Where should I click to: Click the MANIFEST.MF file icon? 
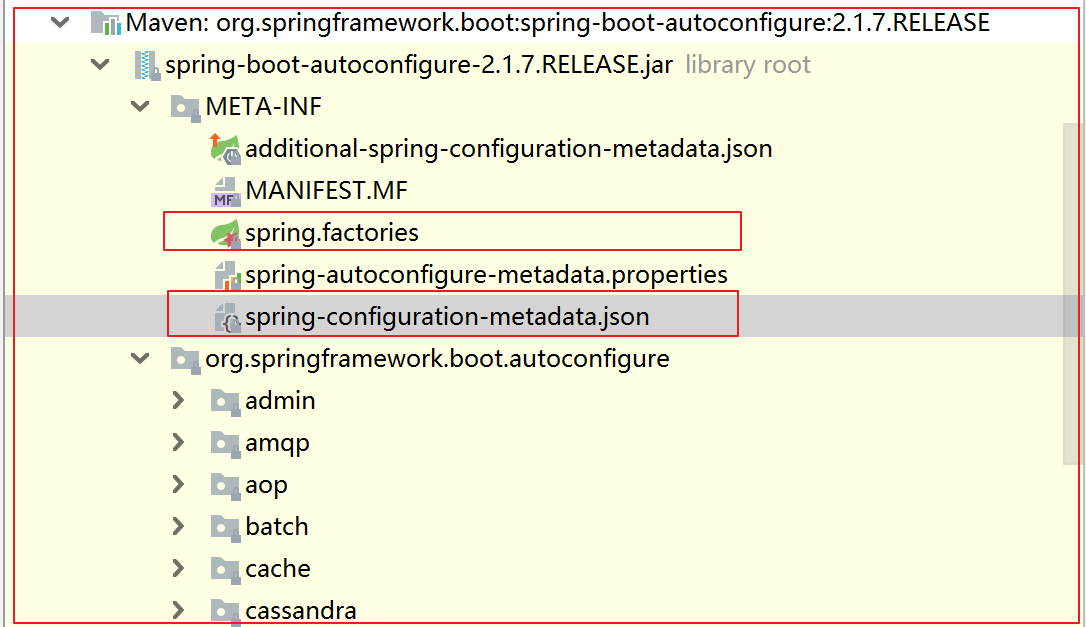(x=225, y=191)
